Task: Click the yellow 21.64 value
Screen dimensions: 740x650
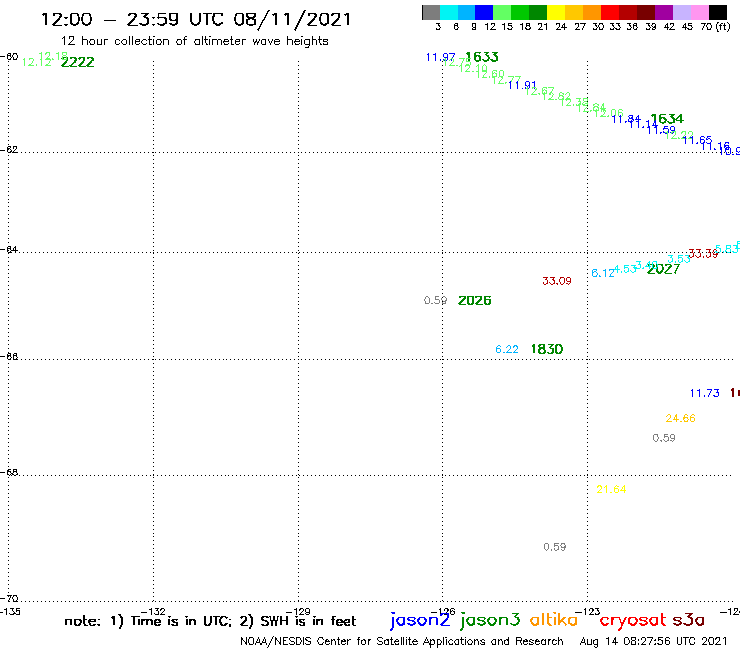Action: tap(611, 490)
